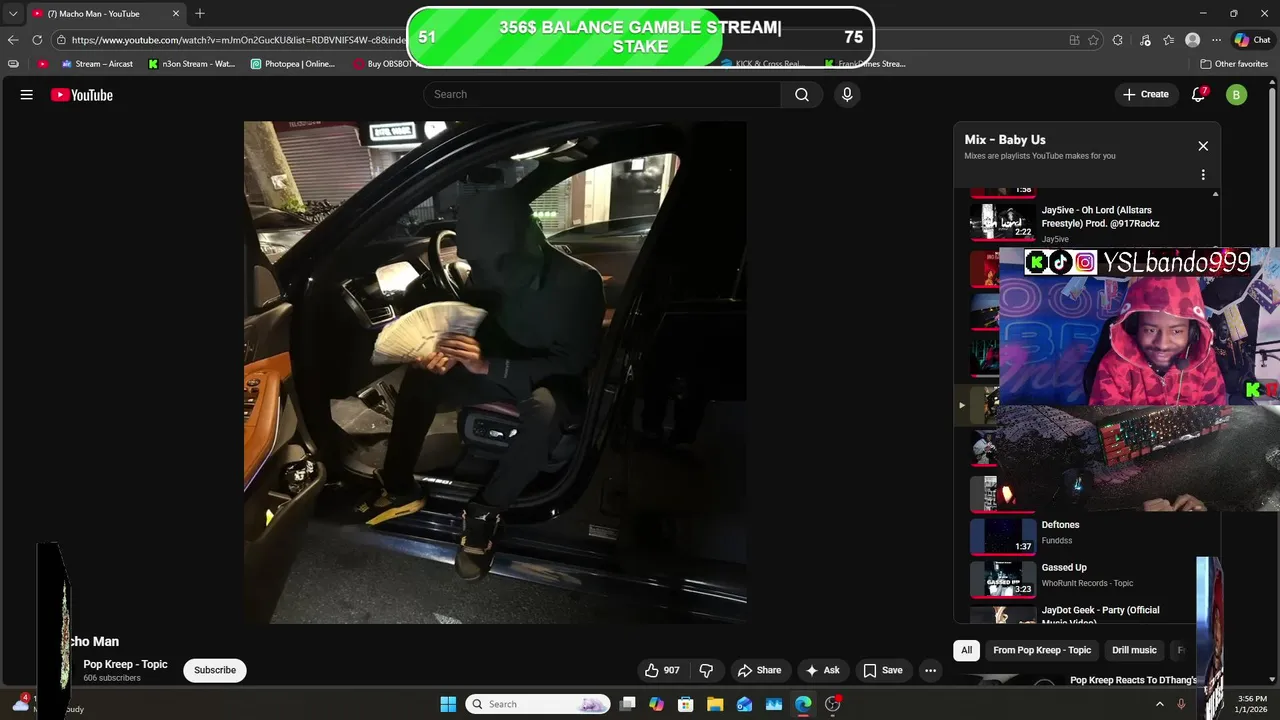Open the Gassed Up thumbnail
This screenshot has width=1280, height=720.
(1003, 579)
